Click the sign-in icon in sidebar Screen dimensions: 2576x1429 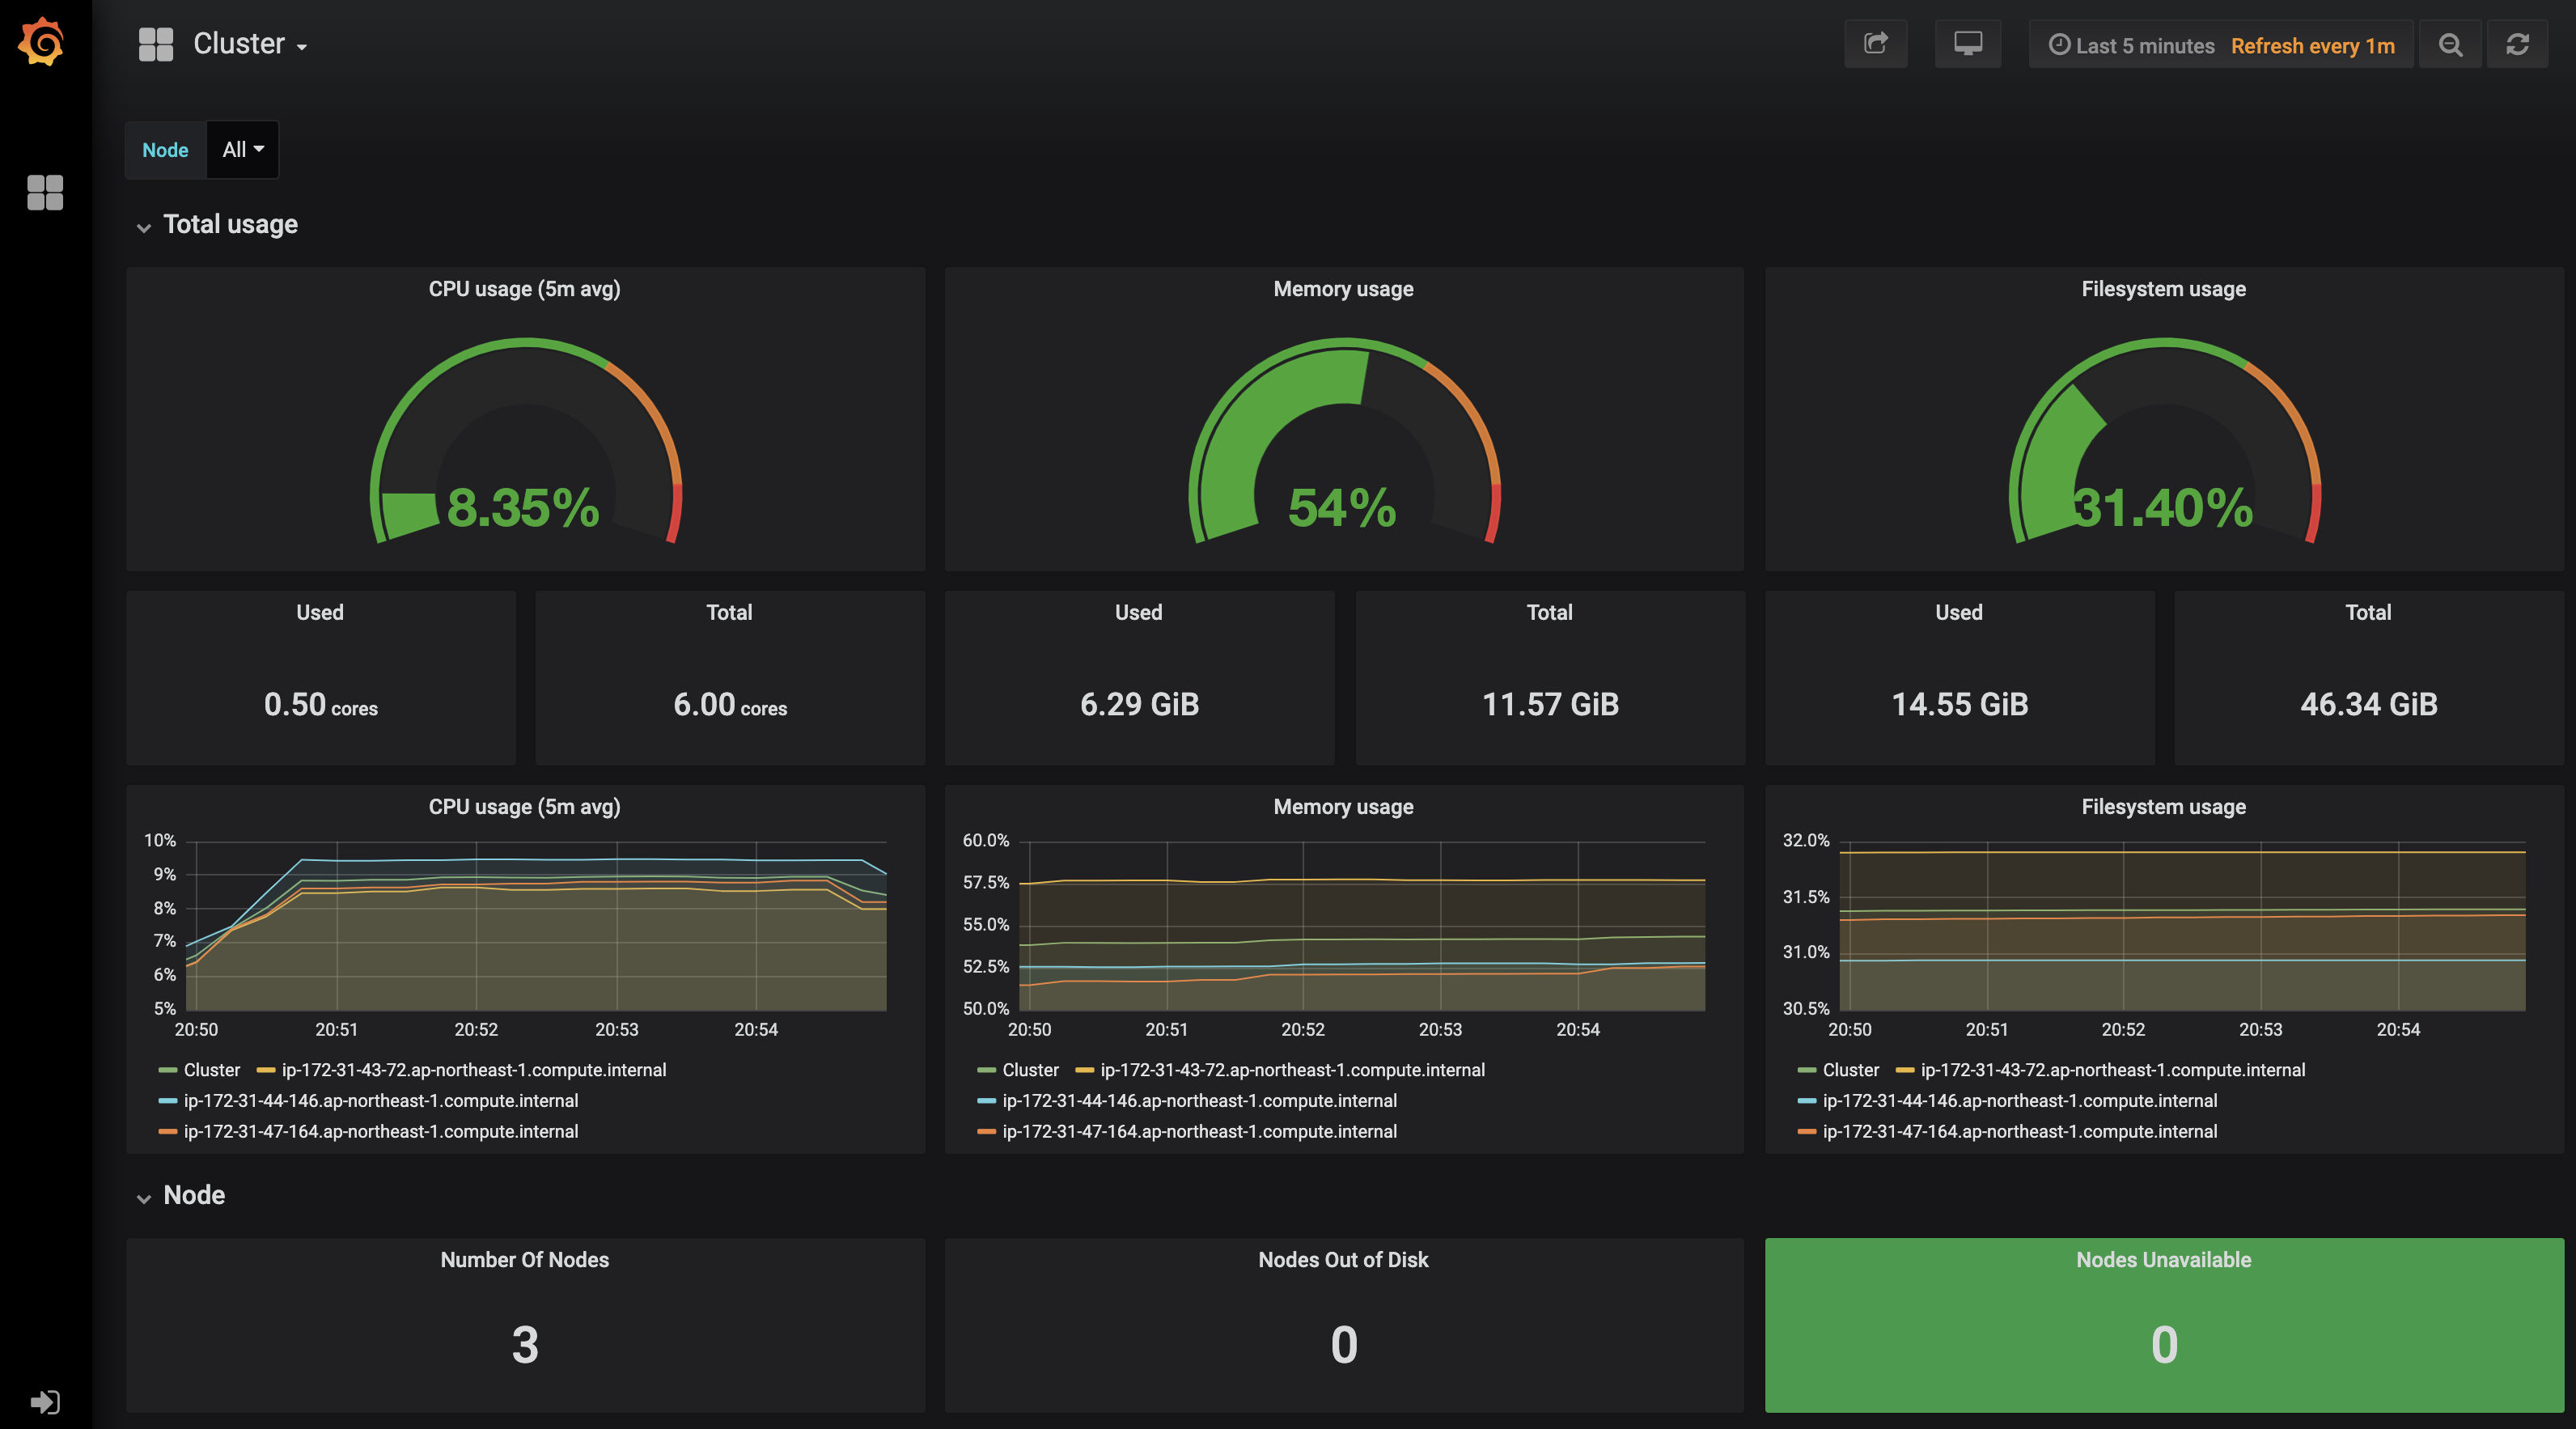[45, 1401]
